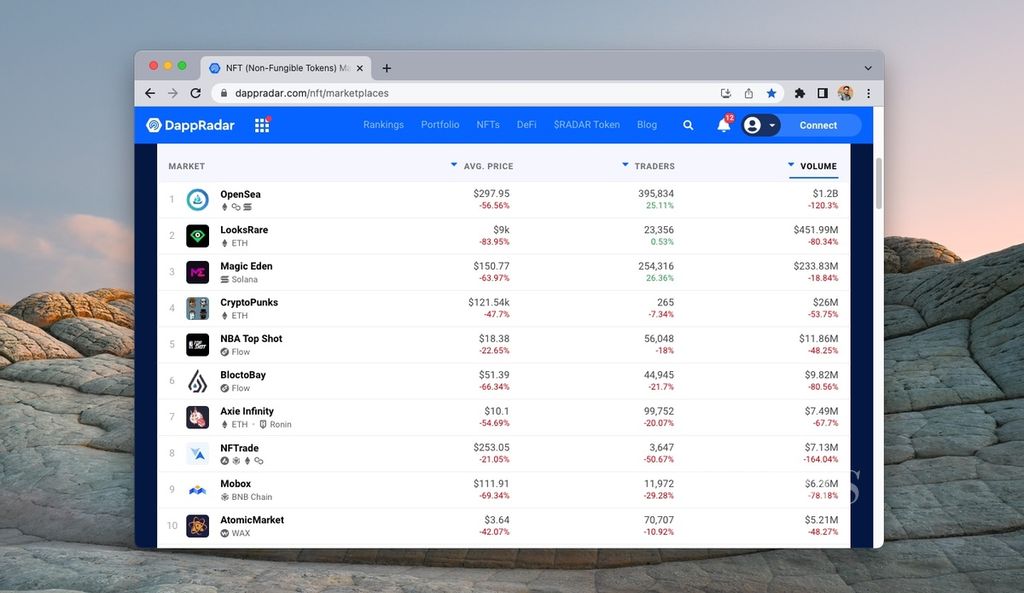The width and height of the screenshot is (1024, 593).
Task: Select the NFT (Non-Fungible Tokens) tab
Action: (285, 68)
